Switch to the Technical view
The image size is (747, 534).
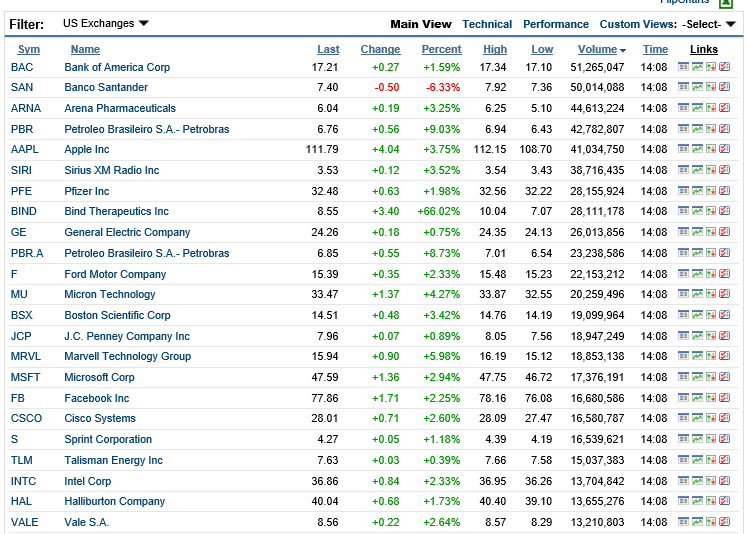487,24
